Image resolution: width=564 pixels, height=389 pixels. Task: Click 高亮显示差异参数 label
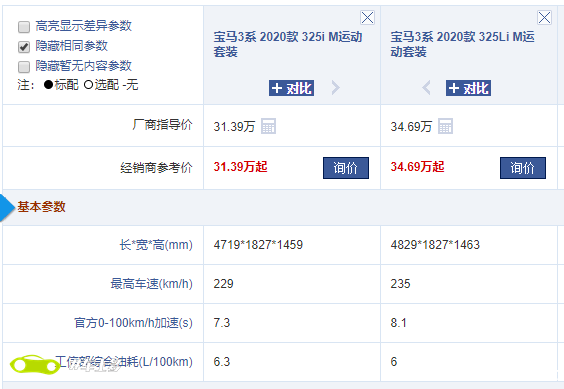coord(83,26)
